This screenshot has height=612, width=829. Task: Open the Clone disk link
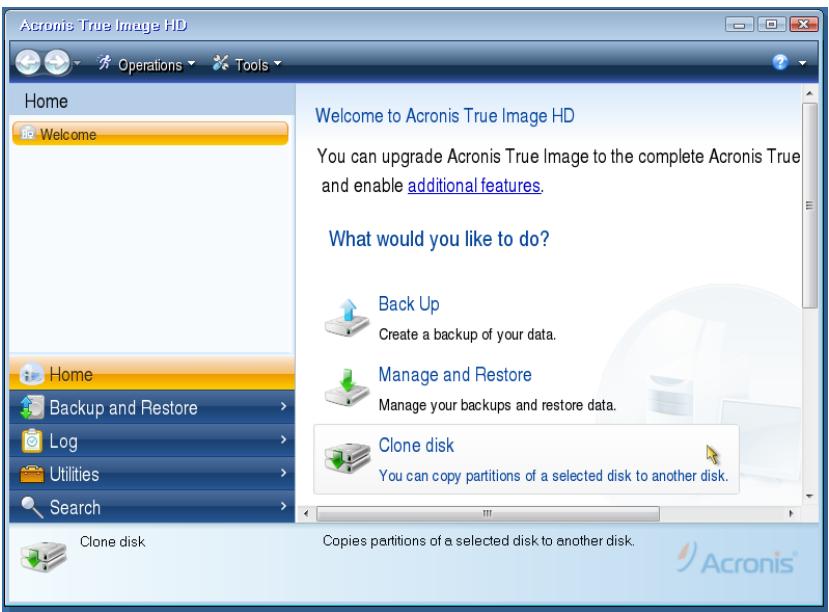[416, 445]
